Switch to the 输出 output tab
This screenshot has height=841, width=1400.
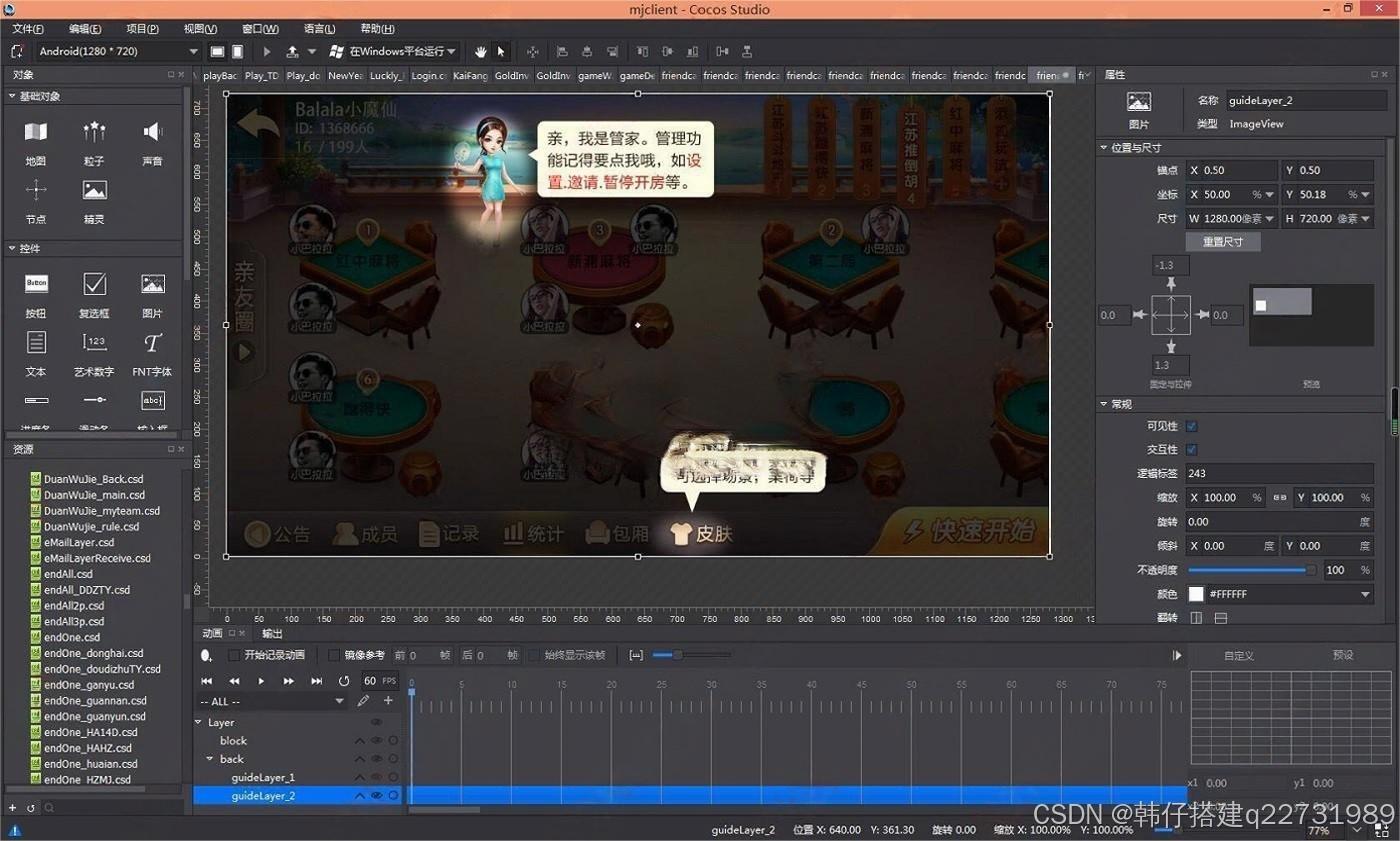pos(272,633)
